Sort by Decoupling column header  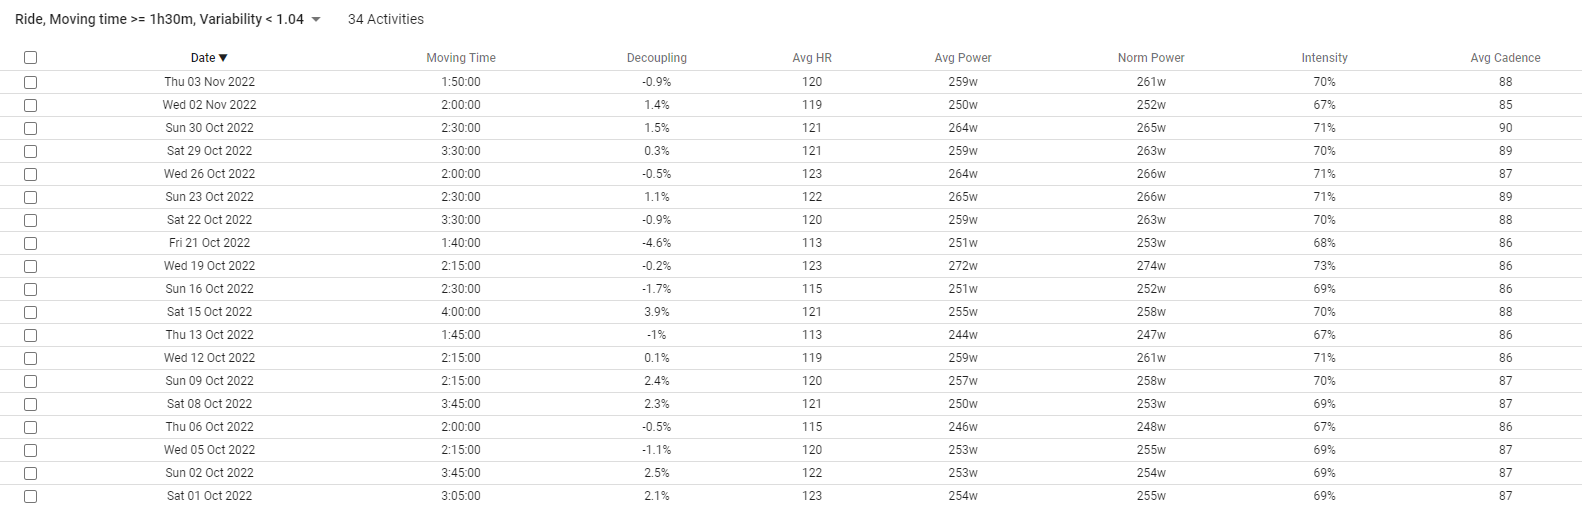click(657, 58)
